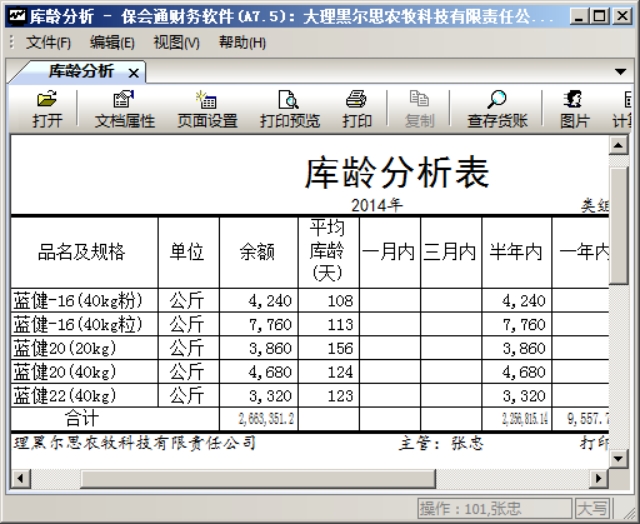Click status bar 操作:101,张忠
Screen dimensions: 640x524
point(494,508)
